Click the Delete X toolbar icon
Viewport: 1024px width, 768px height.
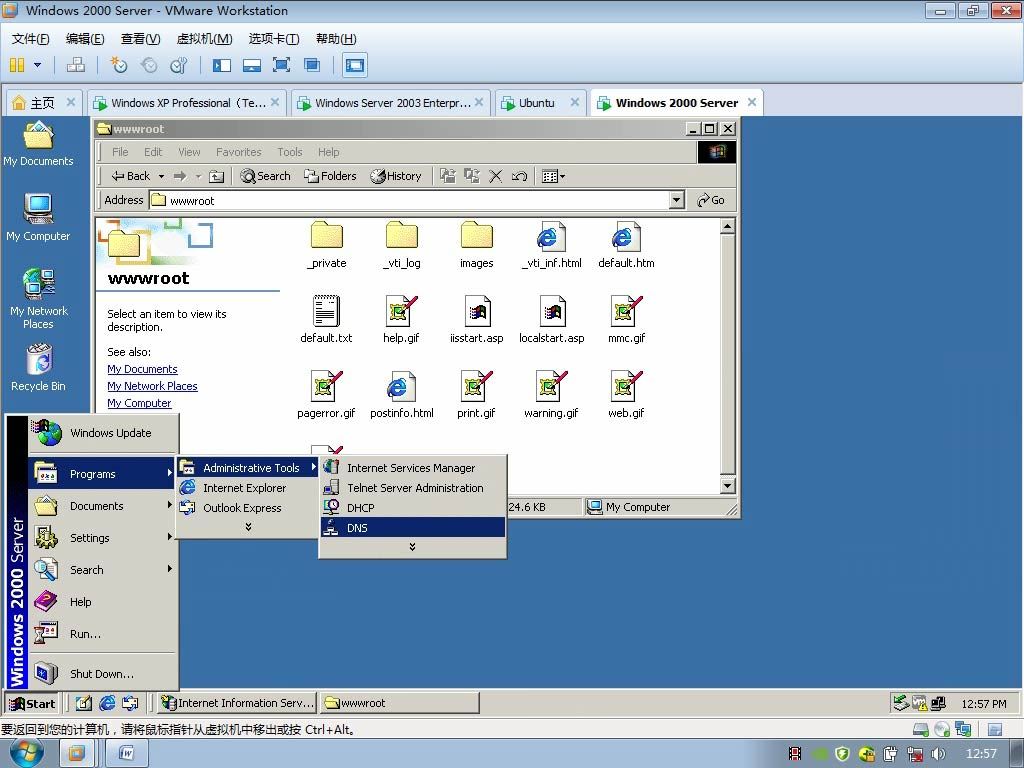coord(496,176)
